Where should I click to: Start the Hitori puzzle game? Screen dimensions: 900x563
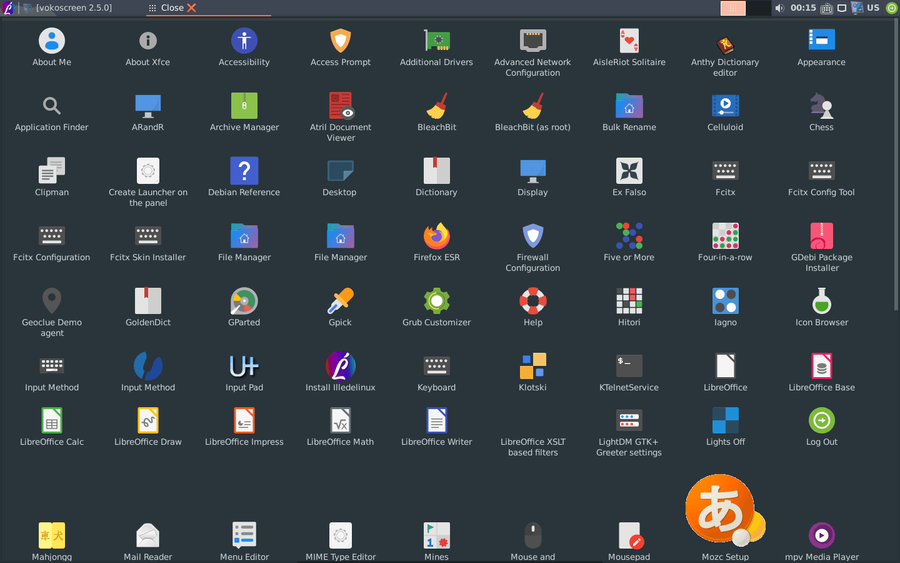629,307
